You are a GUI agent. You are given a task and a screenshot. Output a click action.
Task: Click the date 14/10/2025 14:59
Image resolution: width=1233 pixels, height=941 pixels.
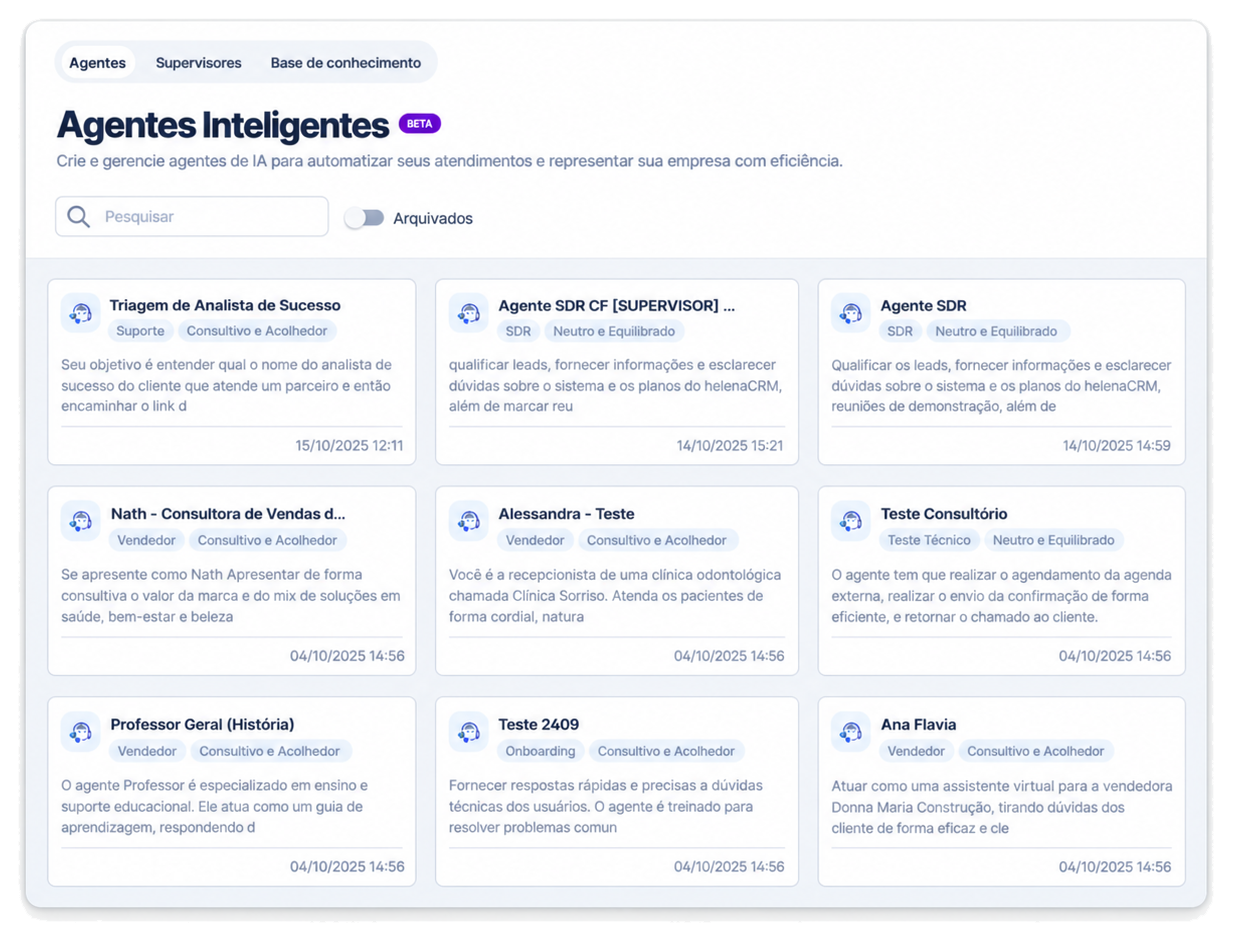1116,446
